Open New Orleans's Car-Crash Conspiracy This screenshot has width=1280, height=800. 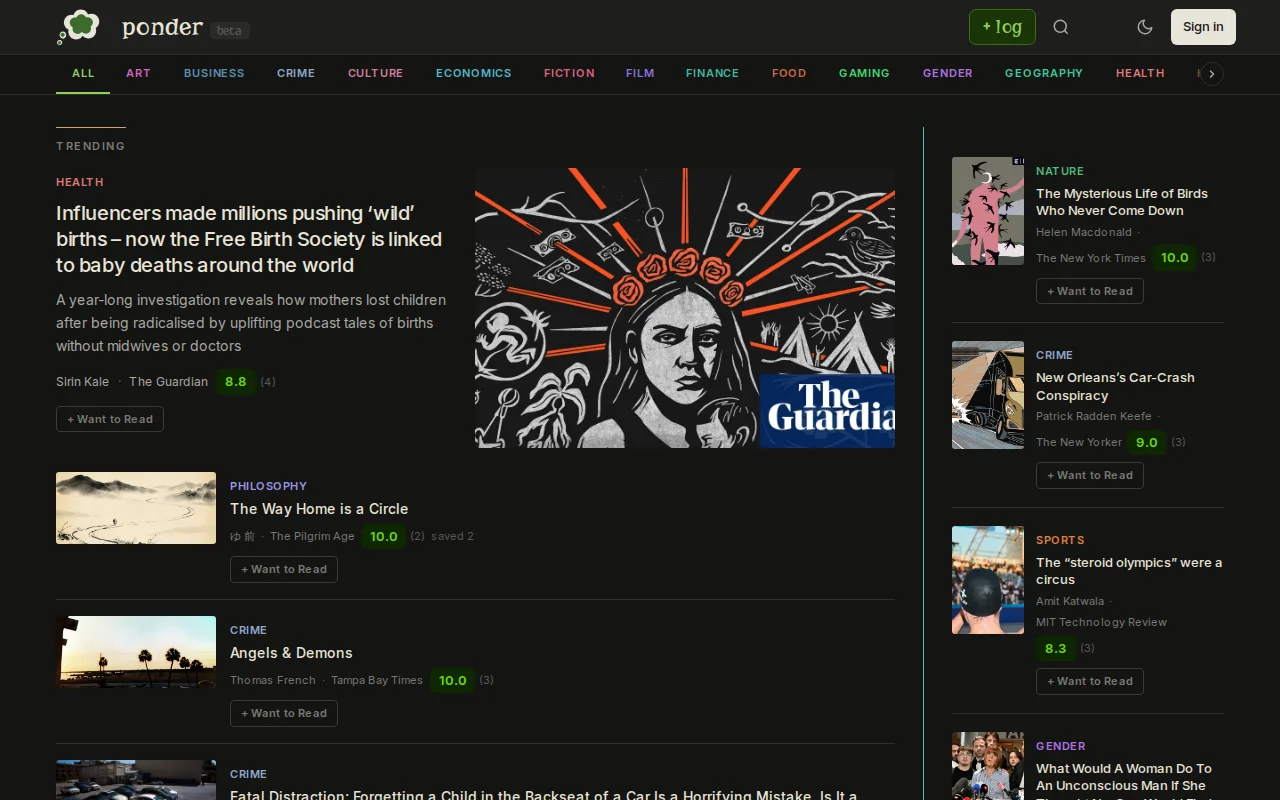pos(1115,386)
